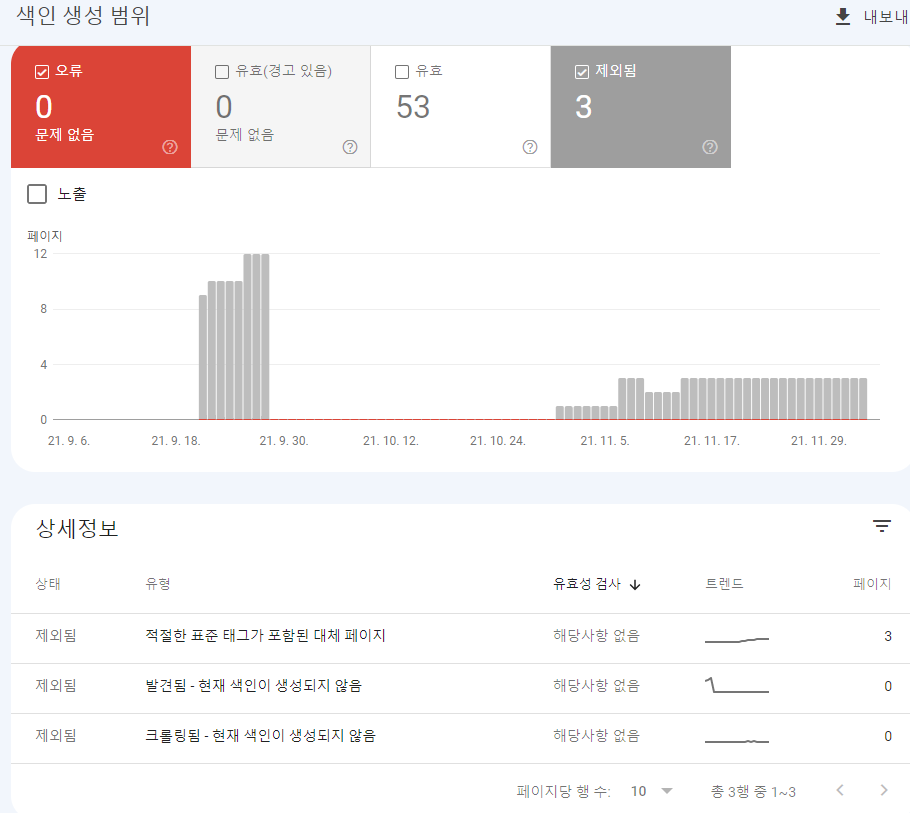The image size is (910, 813).
Task: Enable the 노출 checkbox
Action: (37, 194)
